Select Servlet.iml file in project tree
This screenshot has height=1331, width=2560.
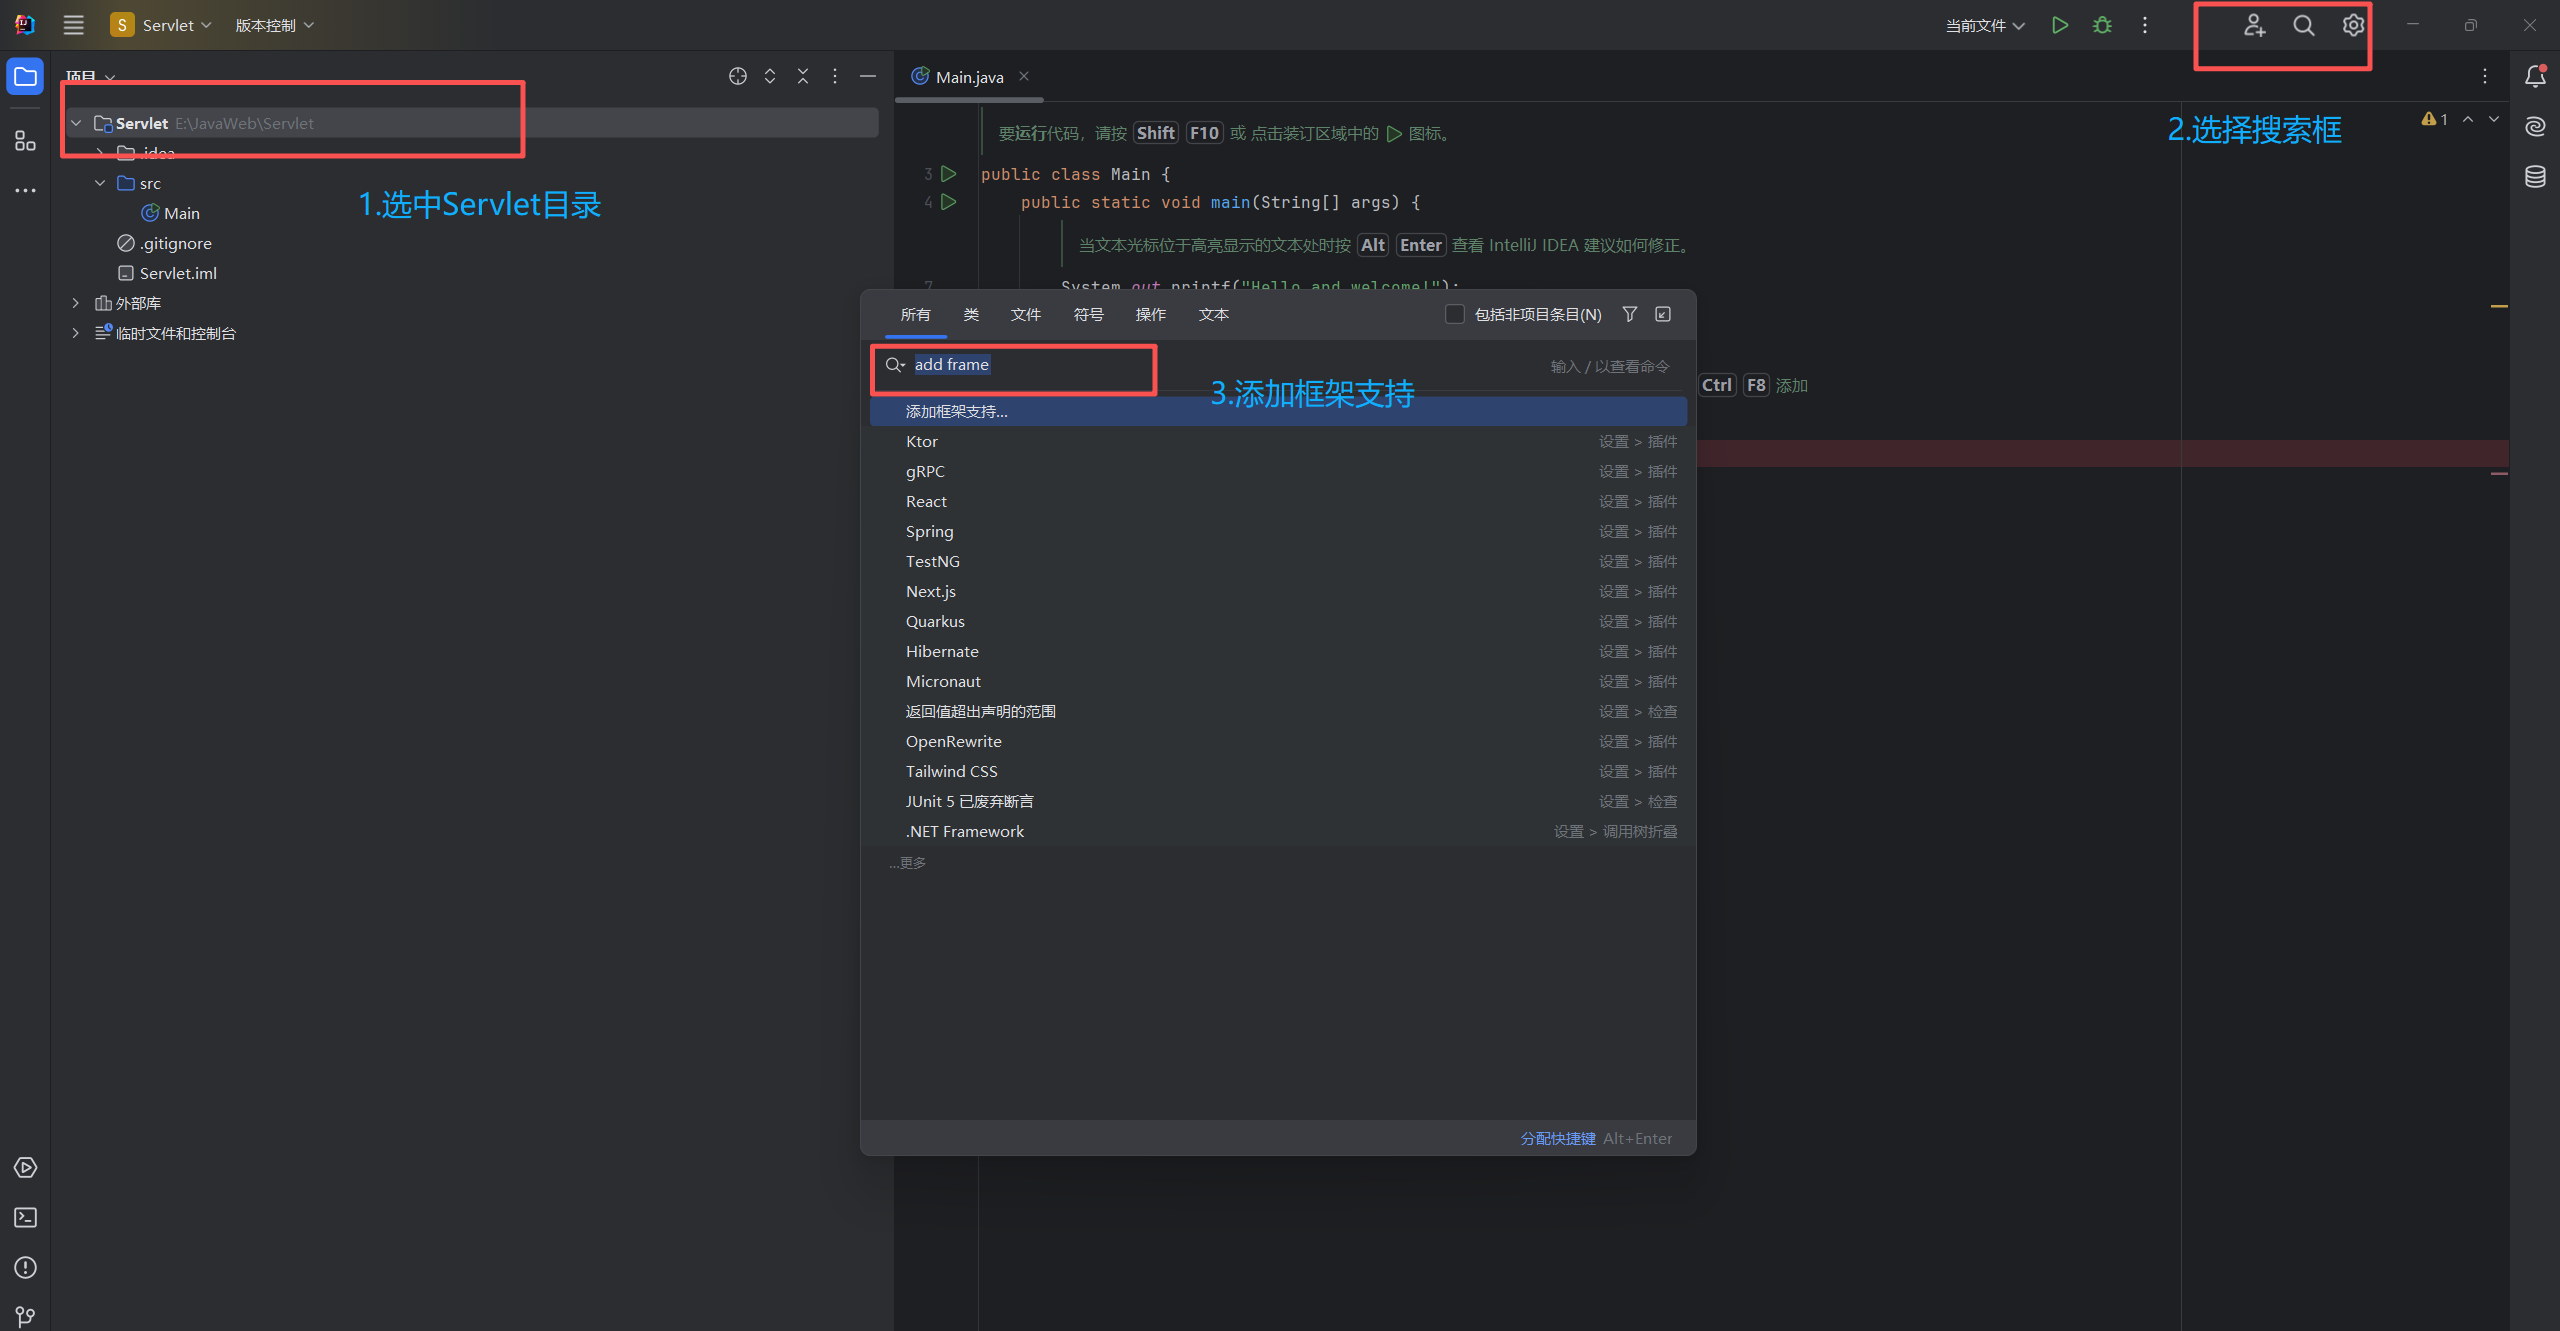pos(177,273)
